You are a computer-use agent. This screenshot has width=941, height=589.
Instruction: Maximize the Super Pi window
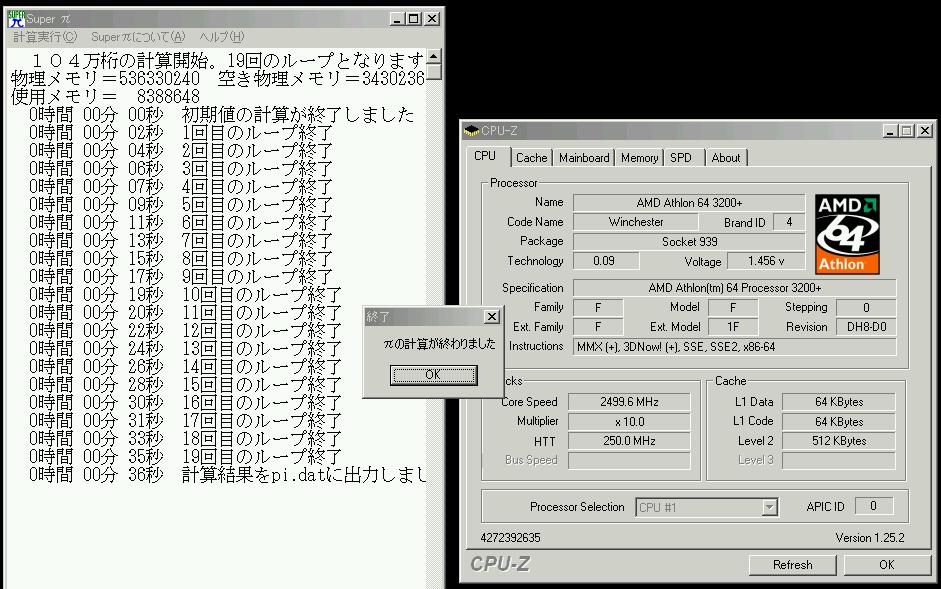click(x=413, y=19)
